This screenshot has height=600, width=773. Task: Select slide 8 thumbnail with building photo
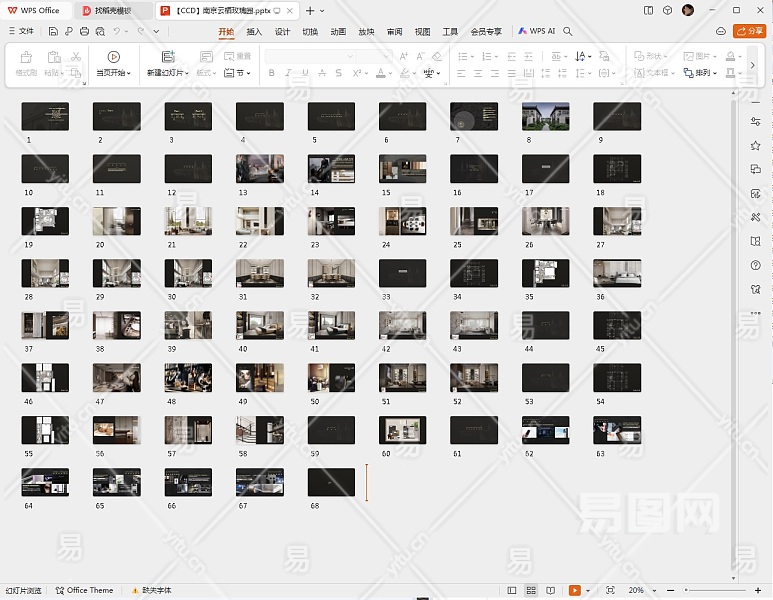(545, 116)
